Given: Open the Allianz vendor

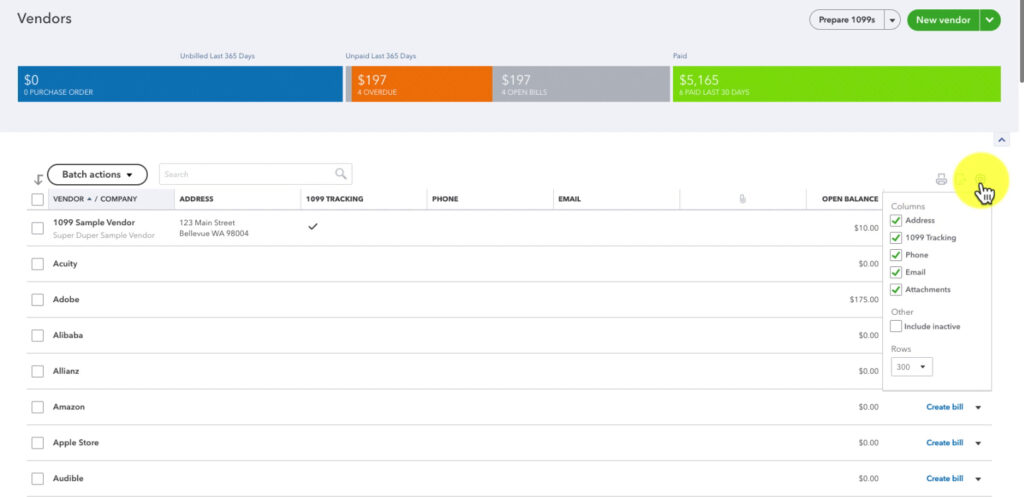Looking at the screenshot, I should [67, 371].
